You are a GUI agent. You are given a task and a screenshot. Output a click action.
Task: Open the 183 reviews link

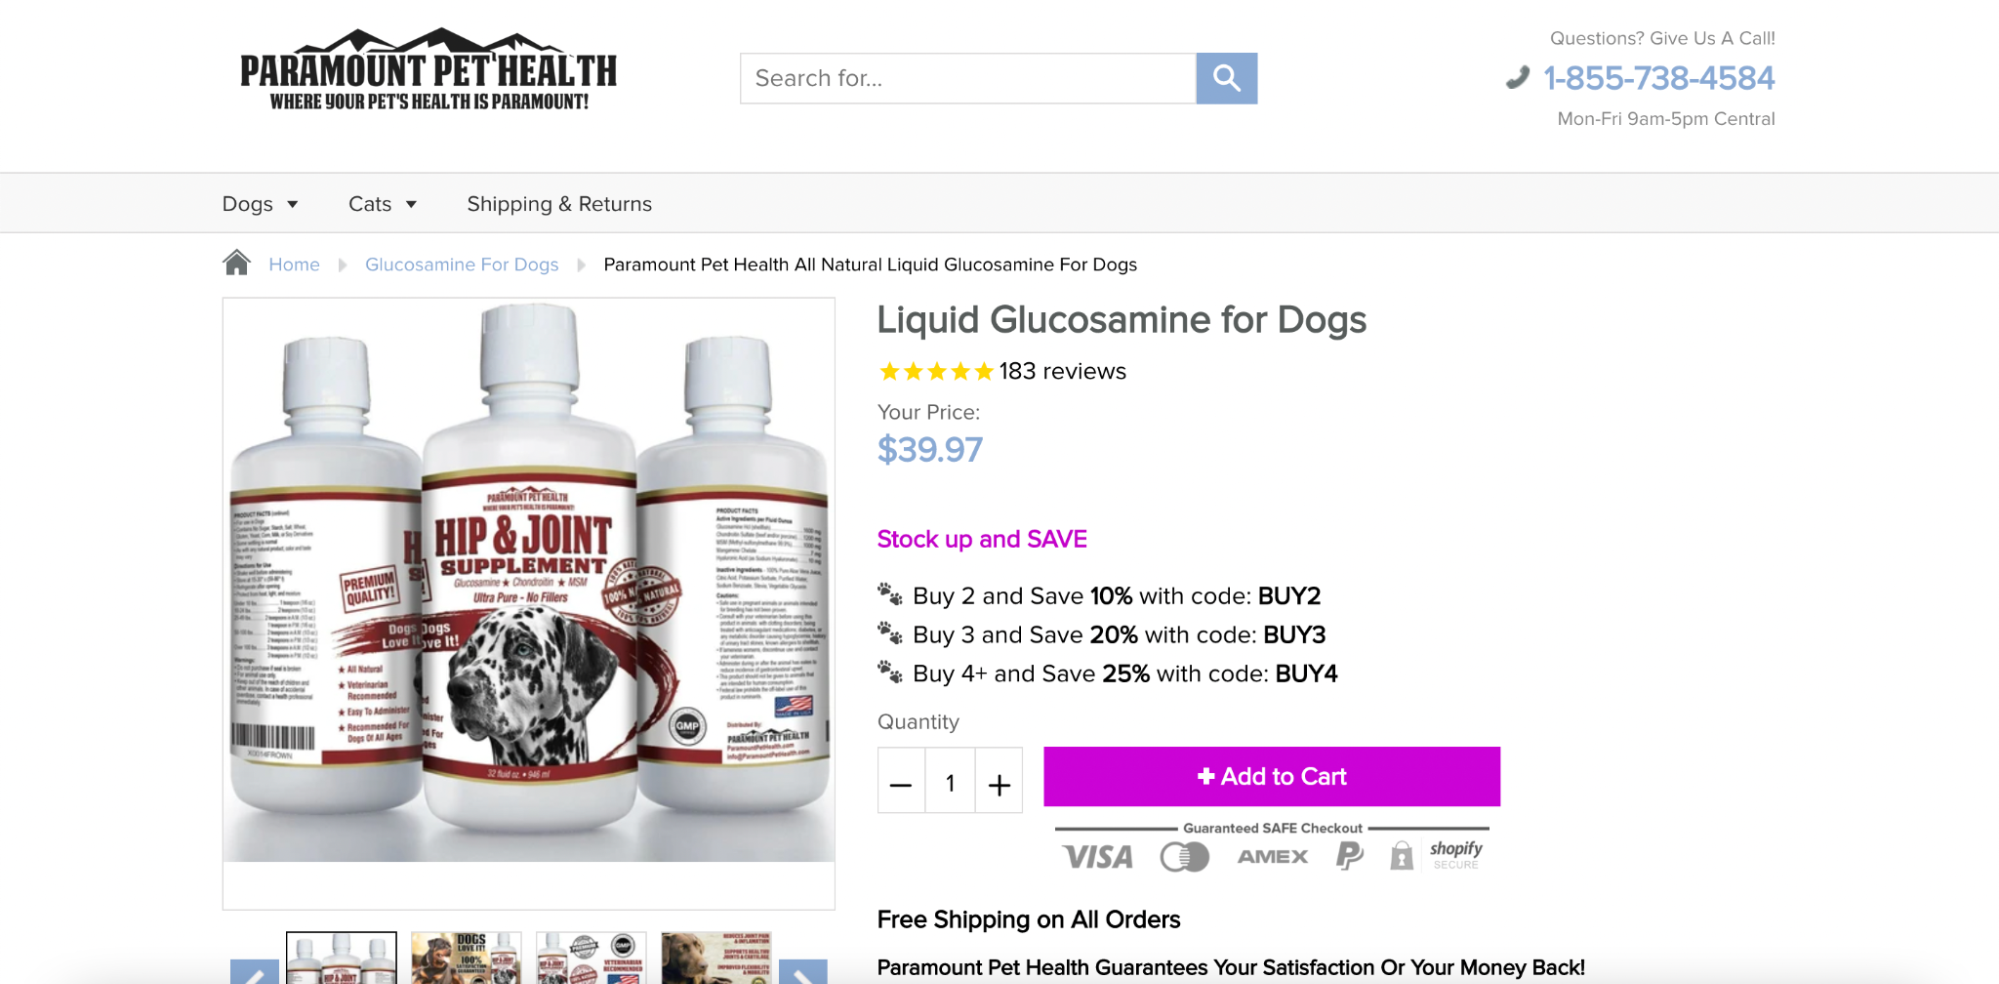(x=1062, y=371)
